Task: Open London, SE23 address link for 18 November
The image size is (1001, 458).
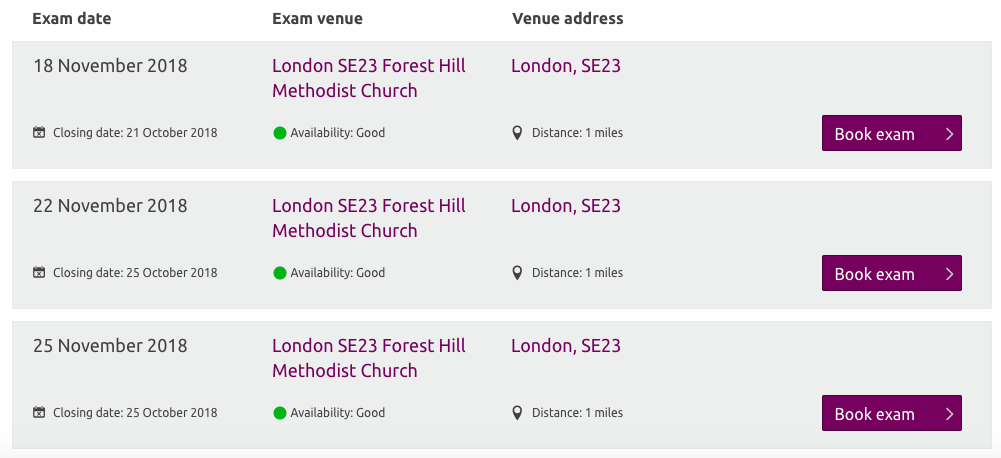Action: 566,66
